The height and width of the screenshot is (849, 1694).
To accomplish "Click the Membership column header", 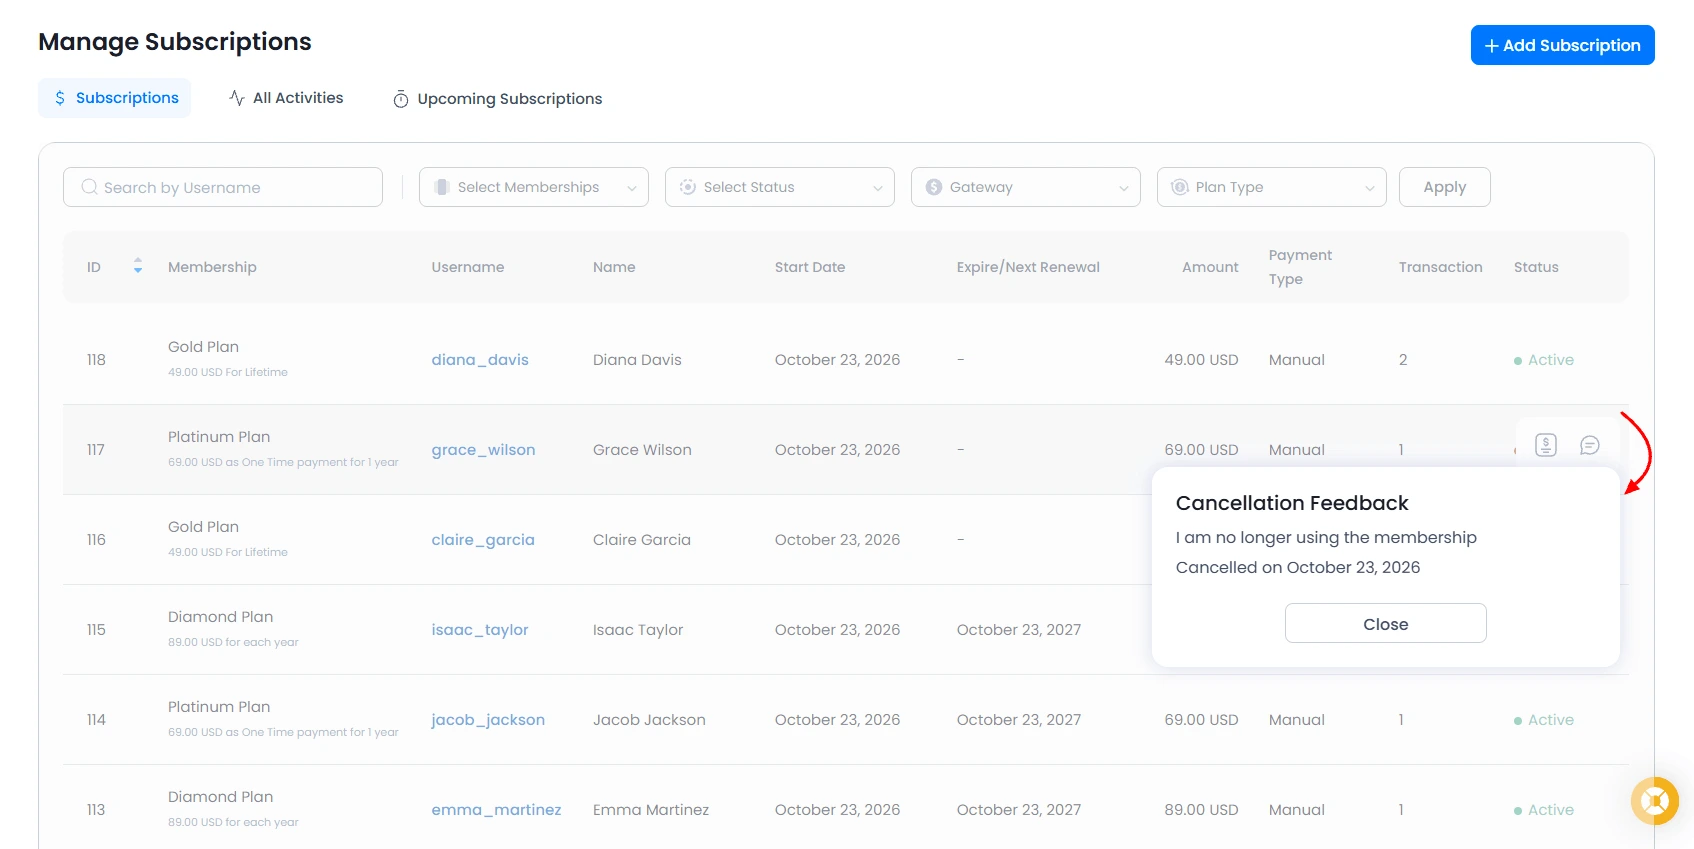I will 212,267.
